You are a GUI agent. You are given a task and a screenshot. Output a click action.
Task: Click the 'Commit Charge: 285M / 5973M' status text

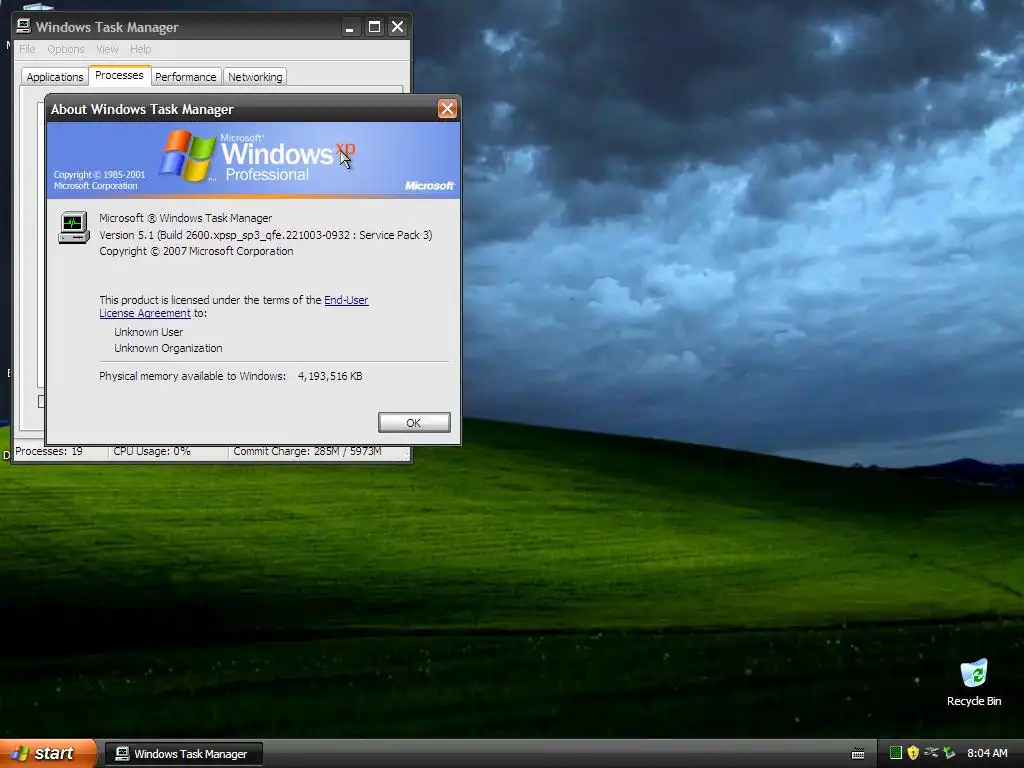pos(307,451)
